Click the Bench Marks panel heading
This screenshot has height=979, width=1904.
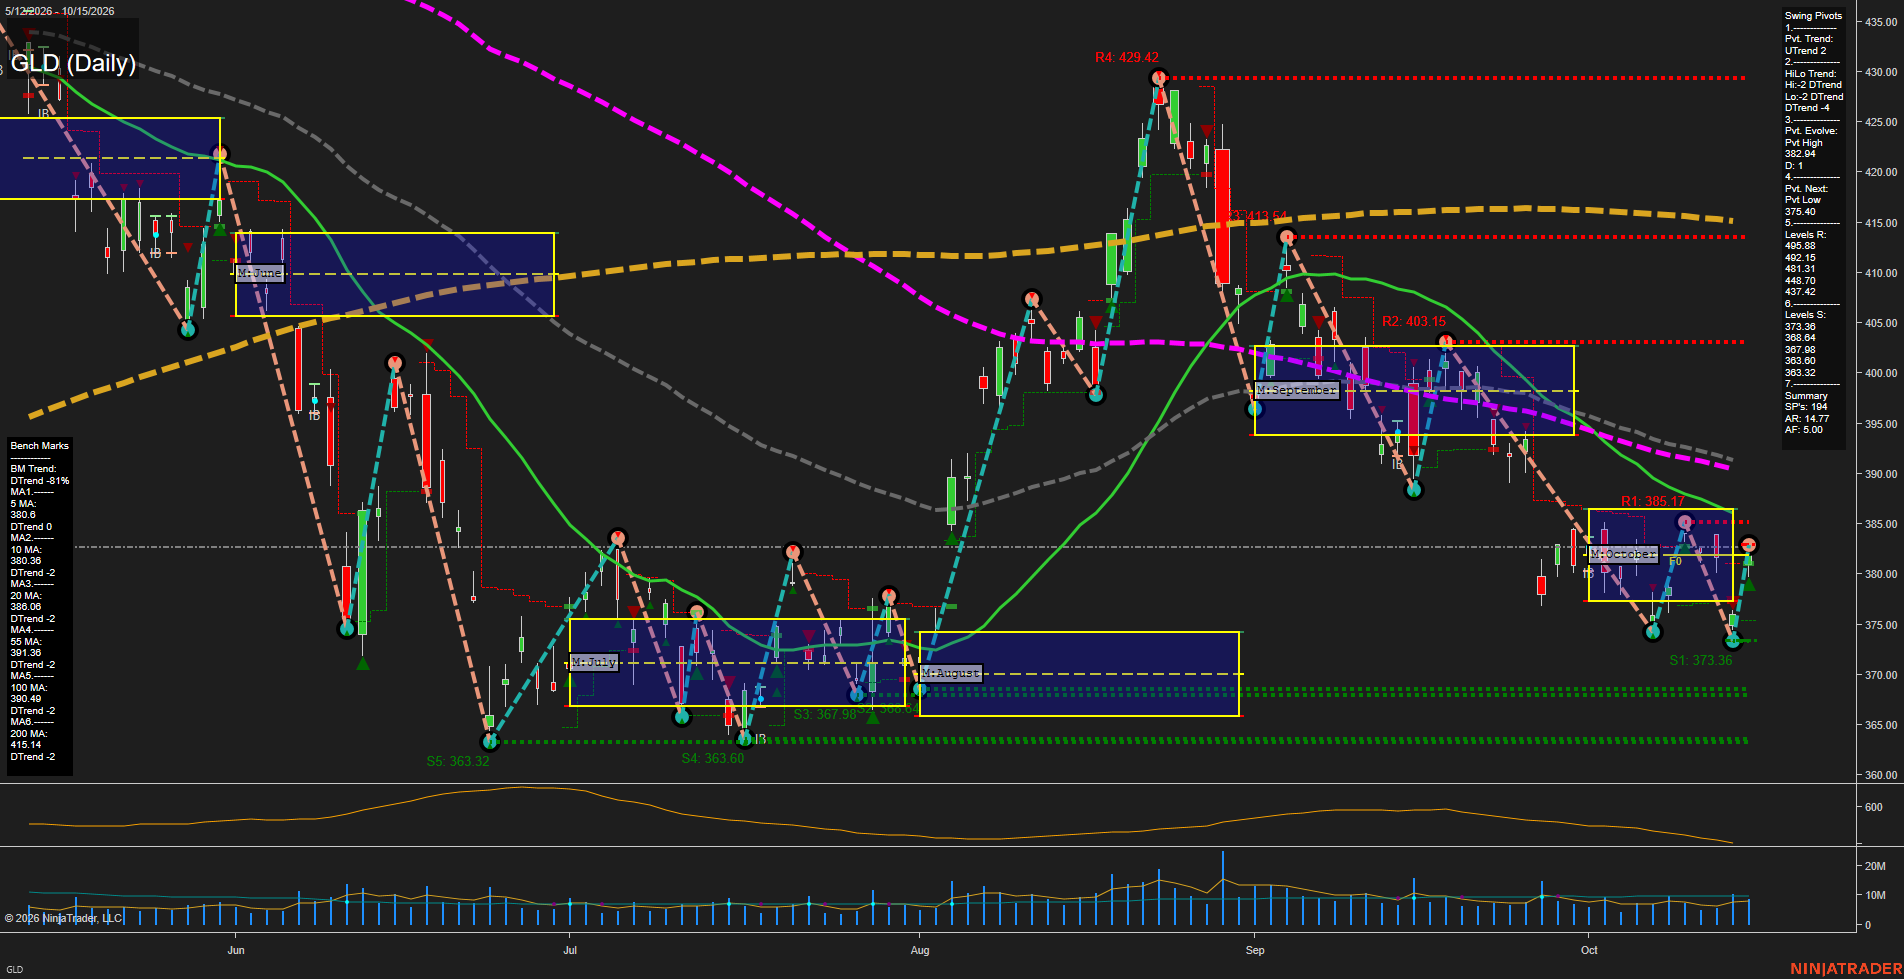point(40,446)
